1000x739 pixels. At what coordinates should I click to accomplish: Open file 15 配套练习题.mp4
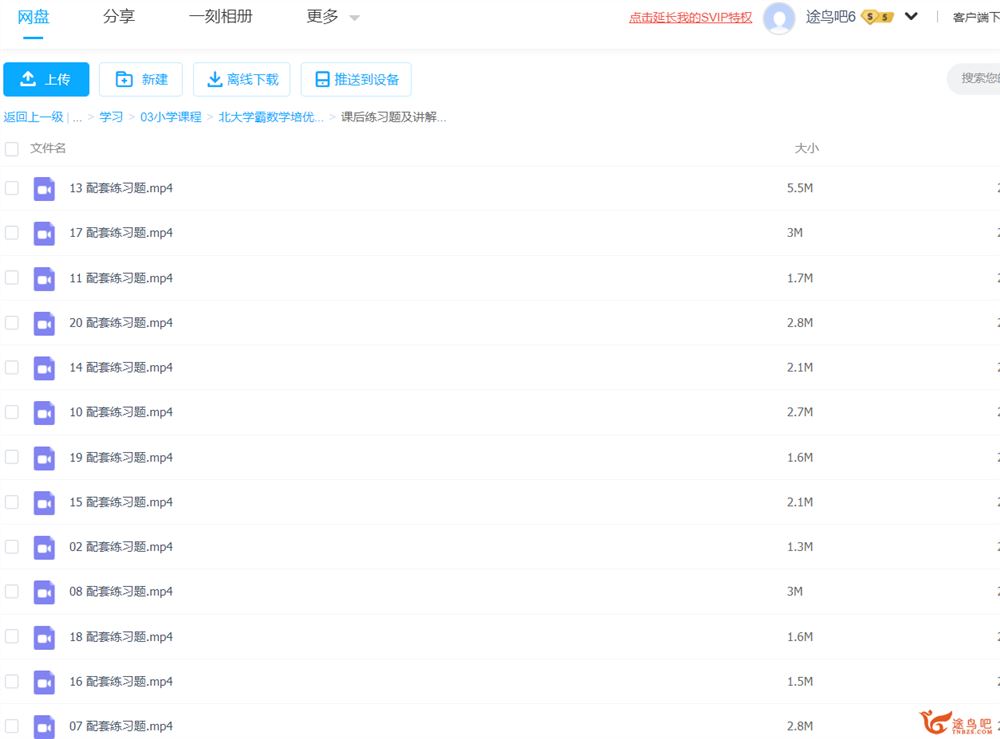(121, 502)
